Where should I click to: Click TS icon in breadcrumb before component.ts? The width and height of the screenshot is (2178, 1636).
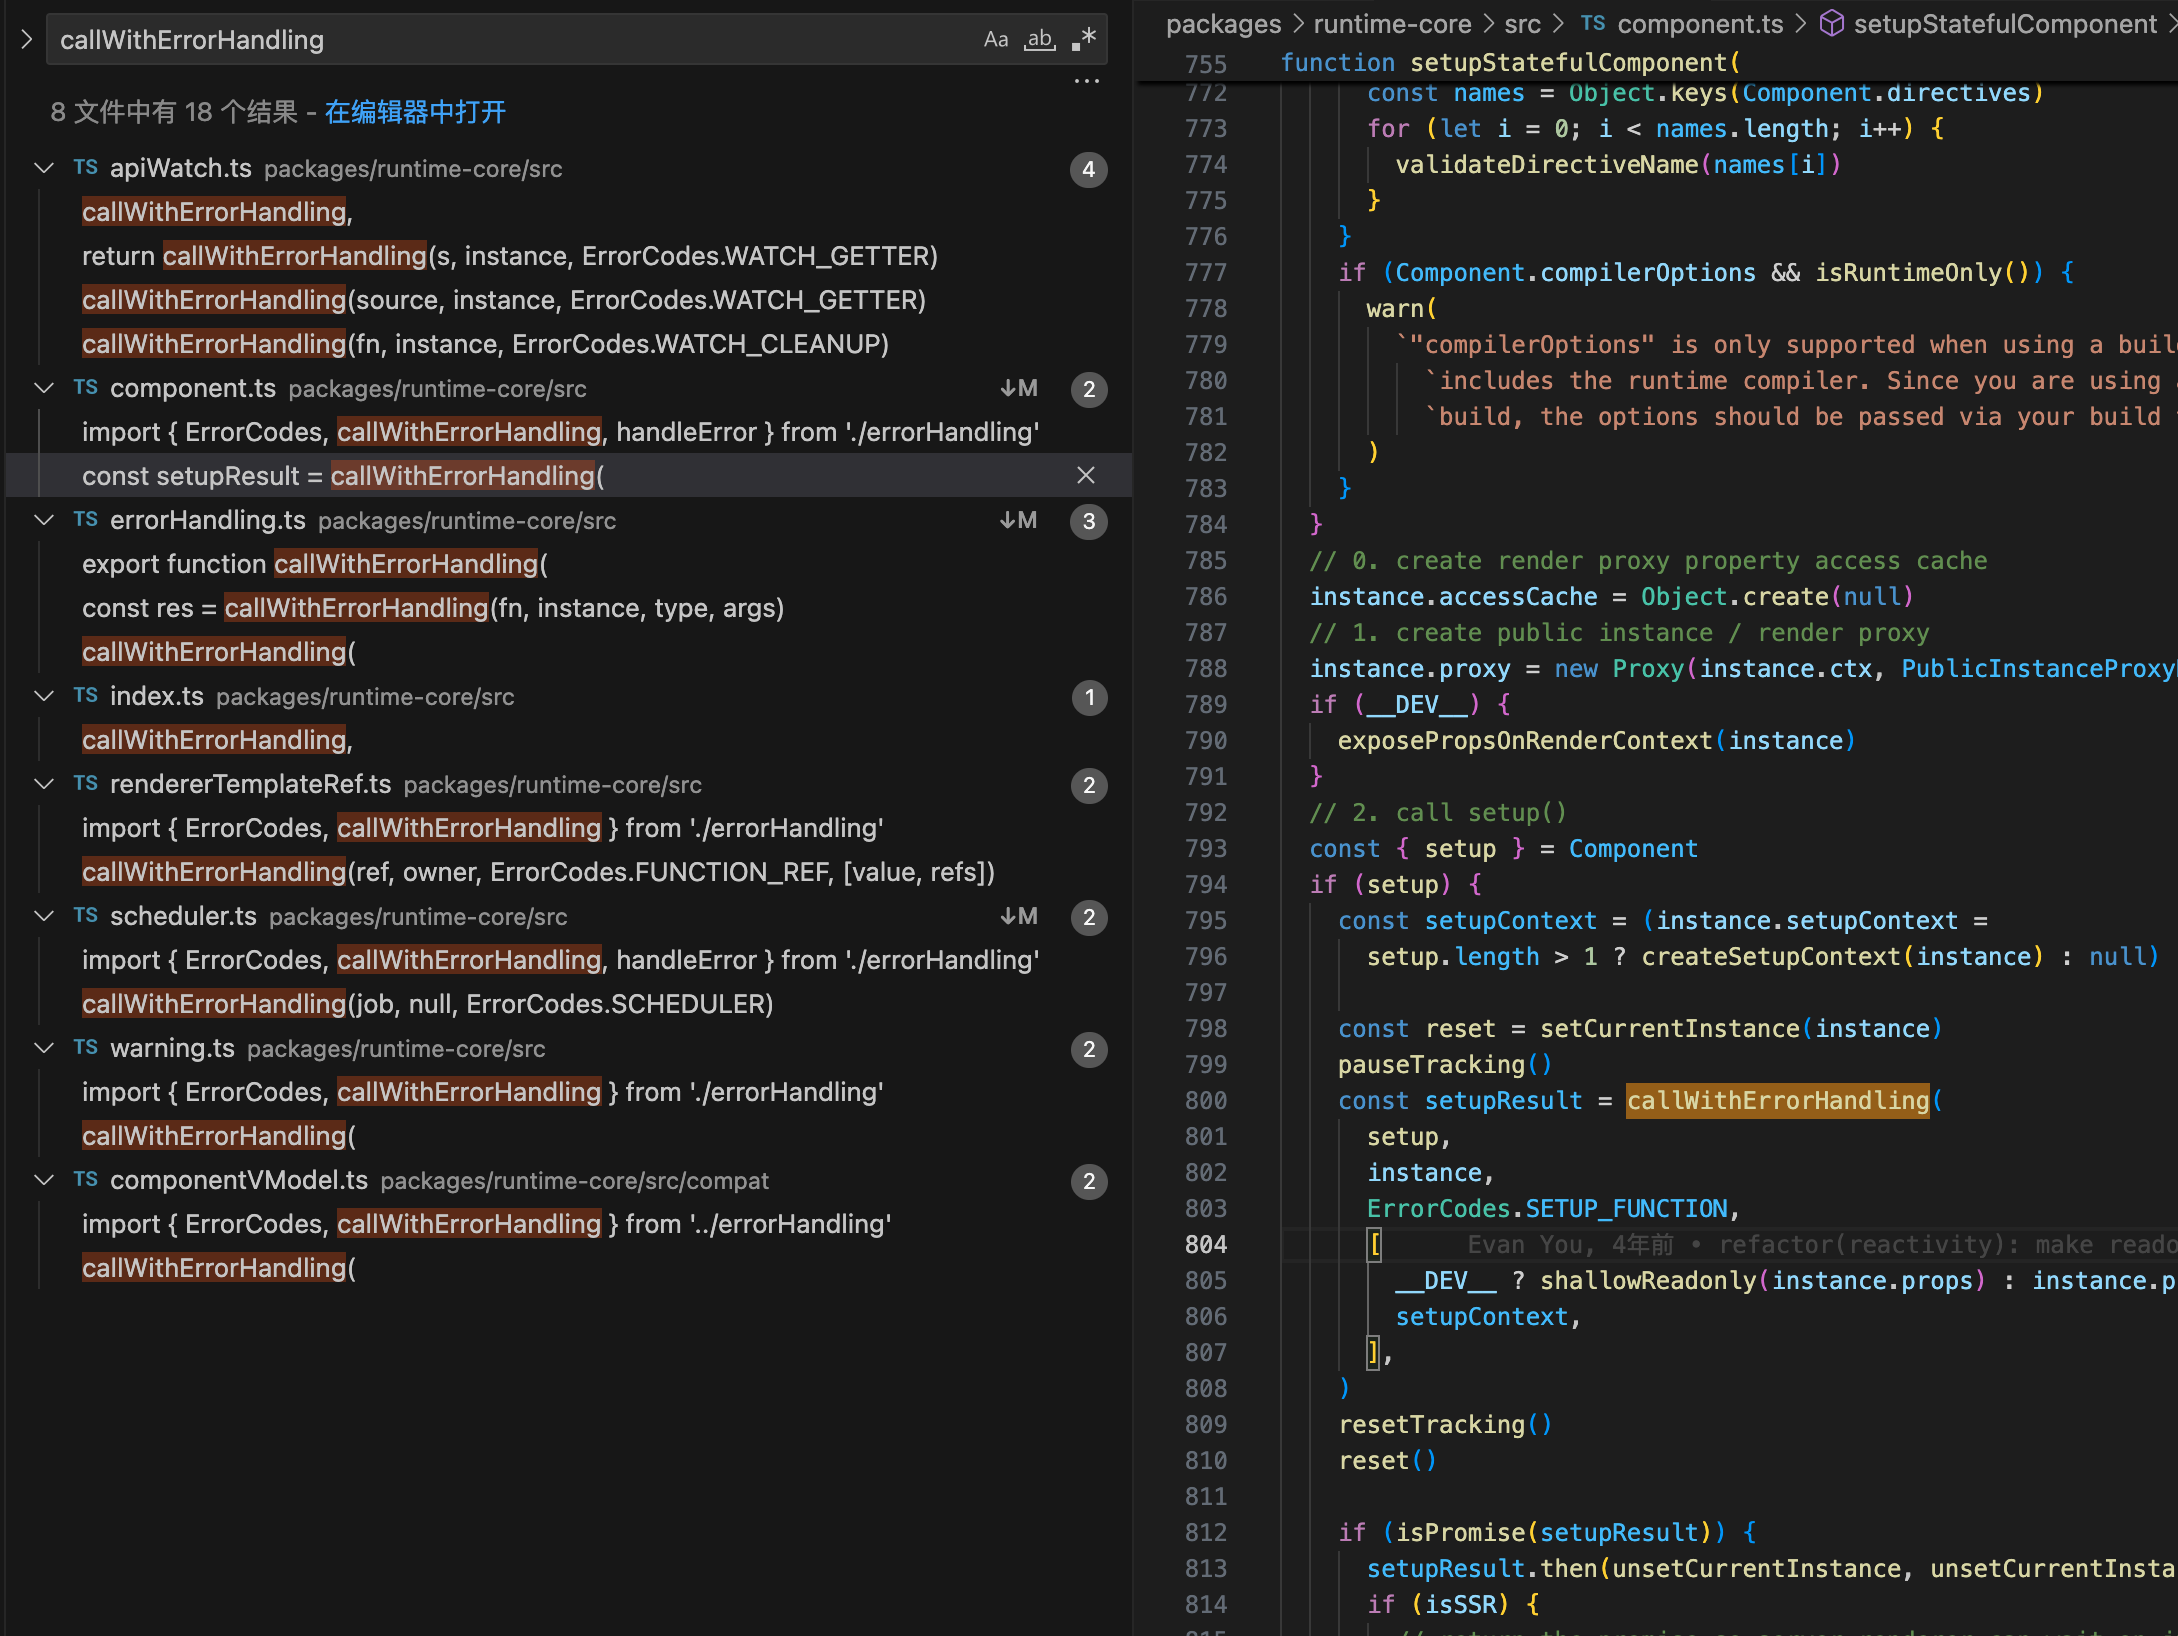(1593, 23)
